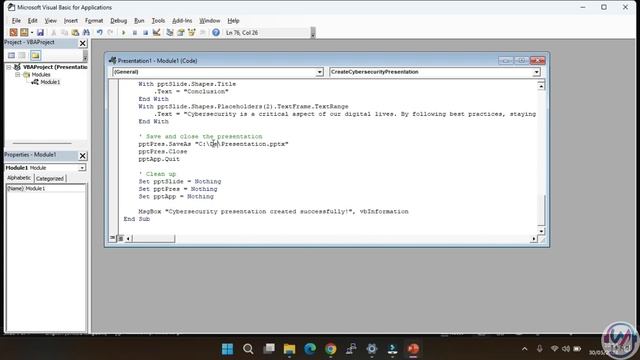Open Properties Window toolbar icon

coord(180,32)
